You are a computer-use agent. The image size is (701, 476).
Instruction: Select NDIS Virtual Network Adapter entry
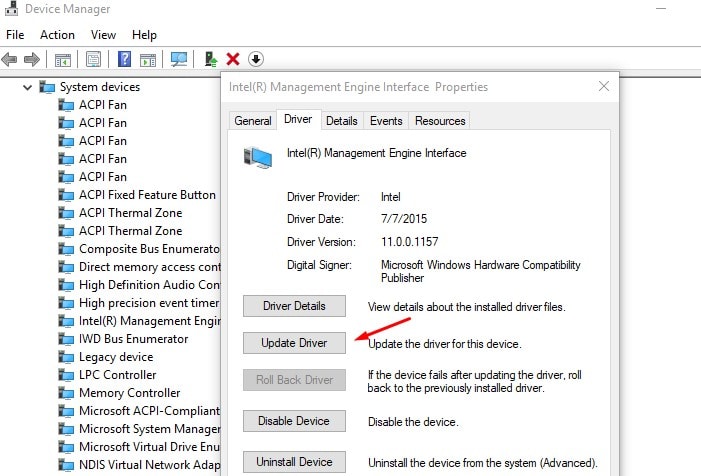coord(149,465)
